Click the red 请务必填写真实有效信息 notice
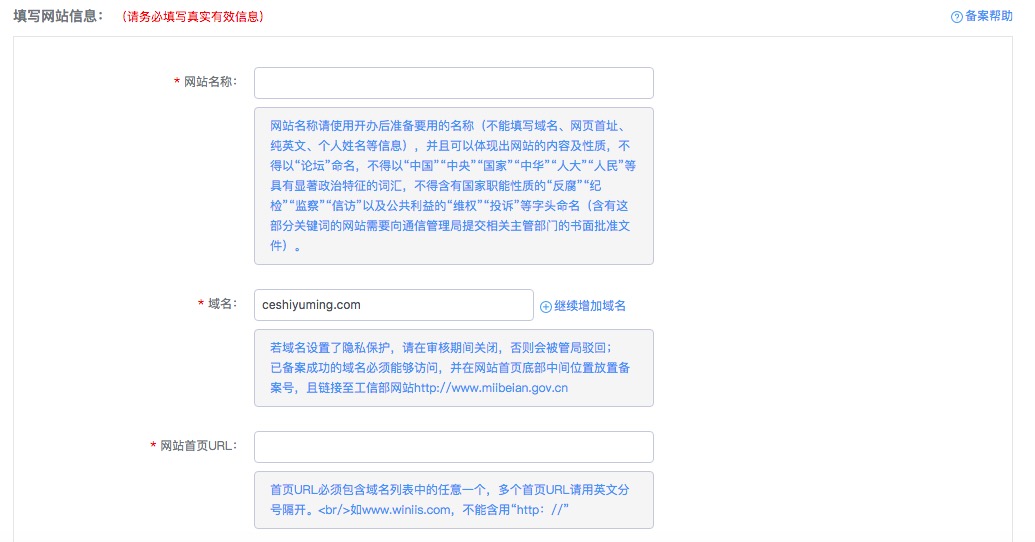This screenshot has height=542, width=1035. 192,17
